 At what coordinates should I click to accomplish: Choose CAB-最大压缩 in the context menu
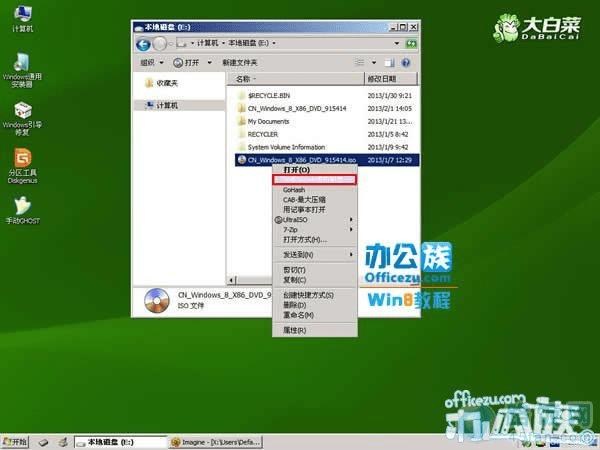(315, 200)
